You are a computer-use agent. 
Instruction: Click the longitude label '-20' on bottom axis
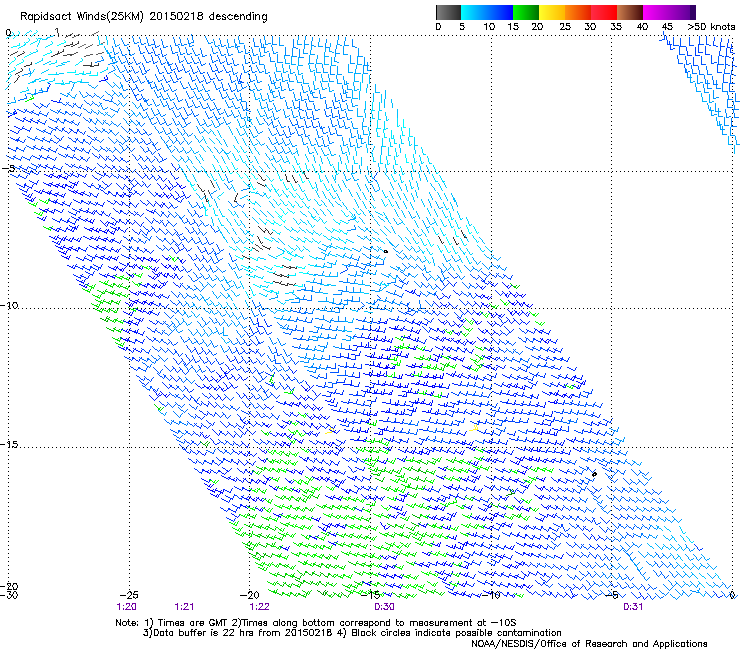(250, 595)
